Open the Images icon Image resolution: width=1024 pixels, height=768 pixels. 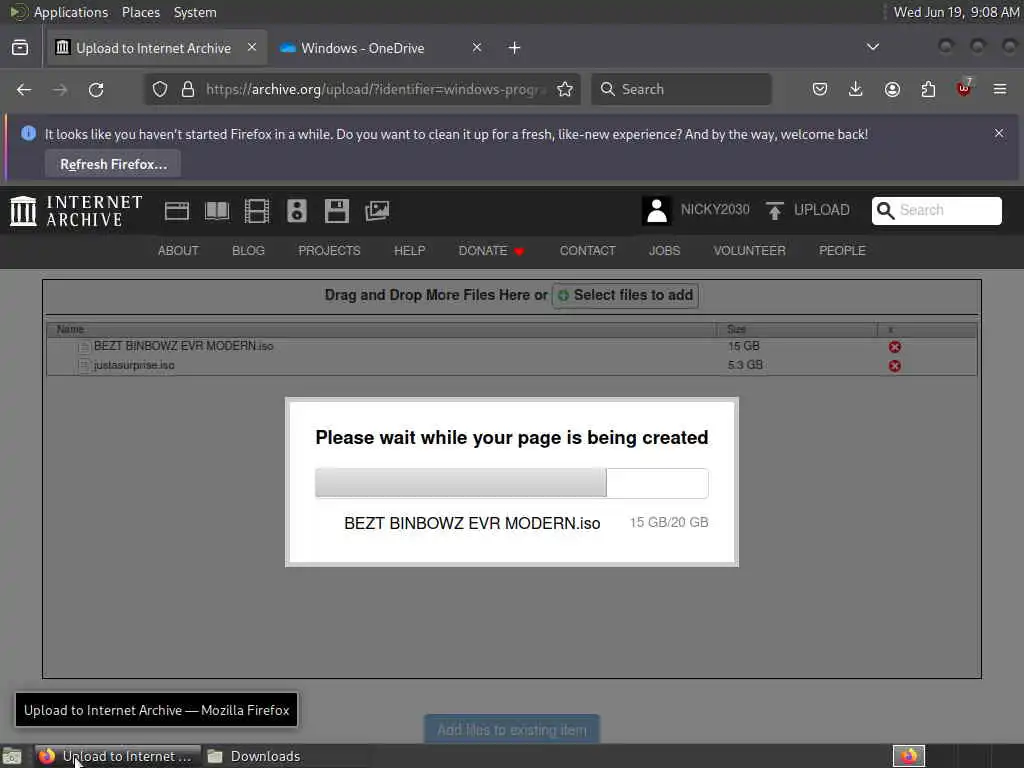pyautogui.click(x=377, y=211)
